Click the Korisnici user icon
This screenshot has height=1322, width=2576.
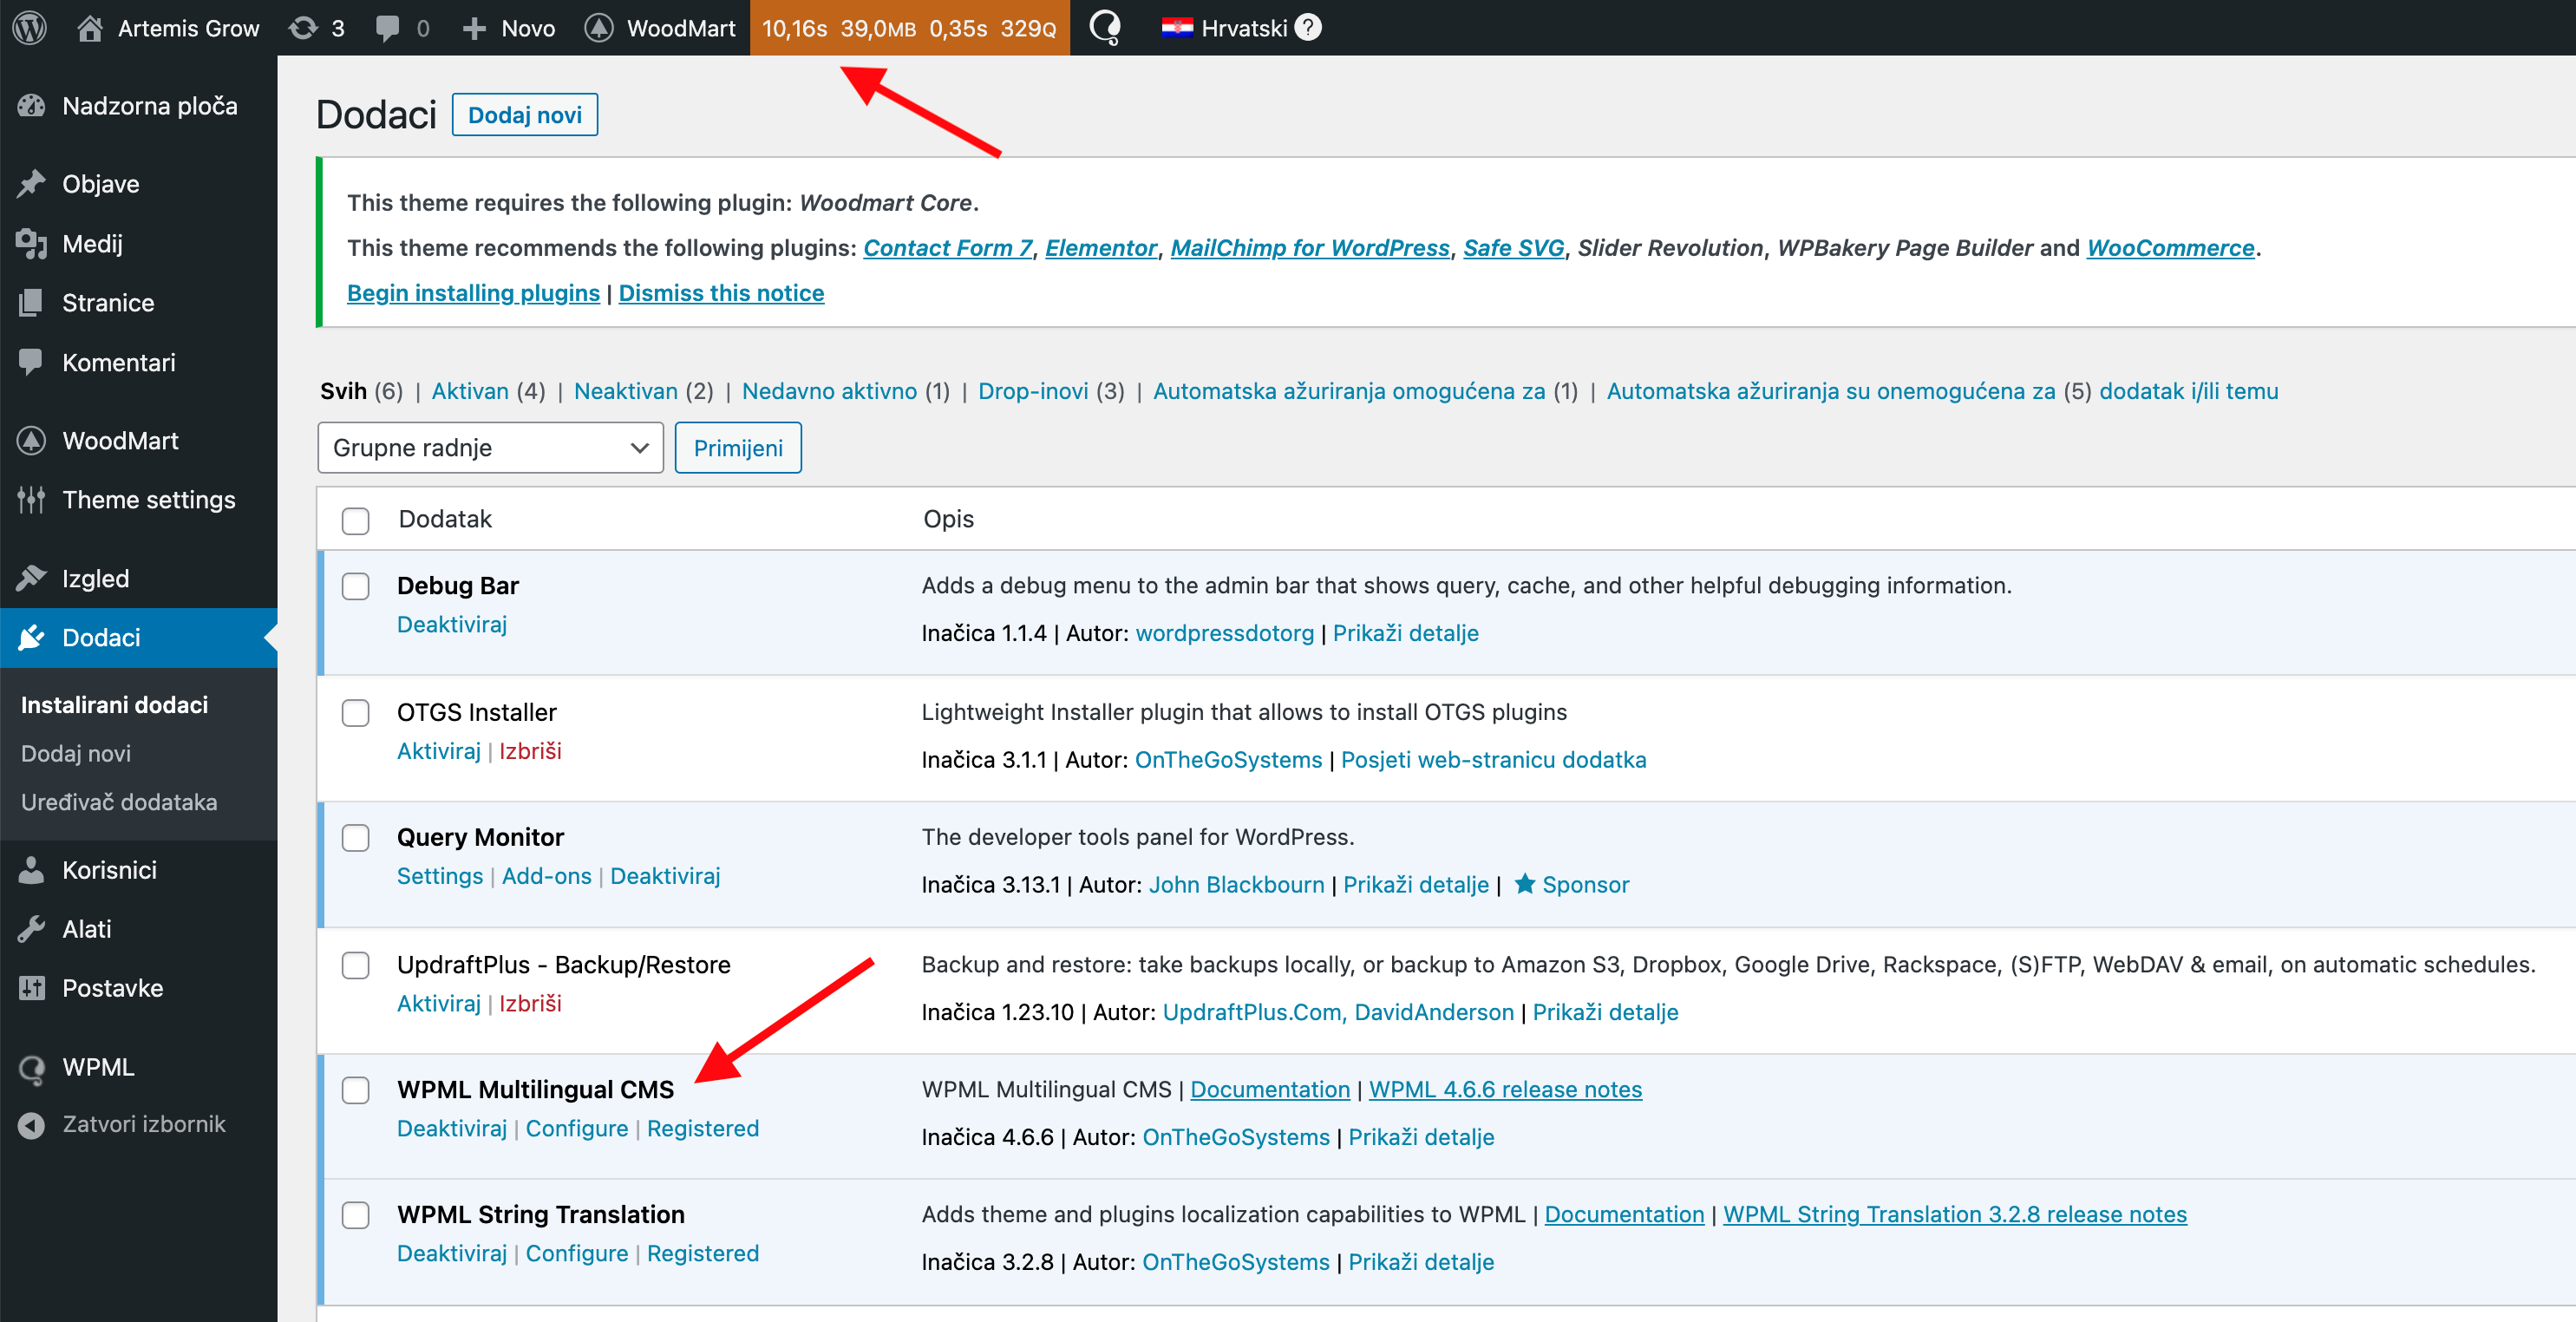click(x=32, y=870)
